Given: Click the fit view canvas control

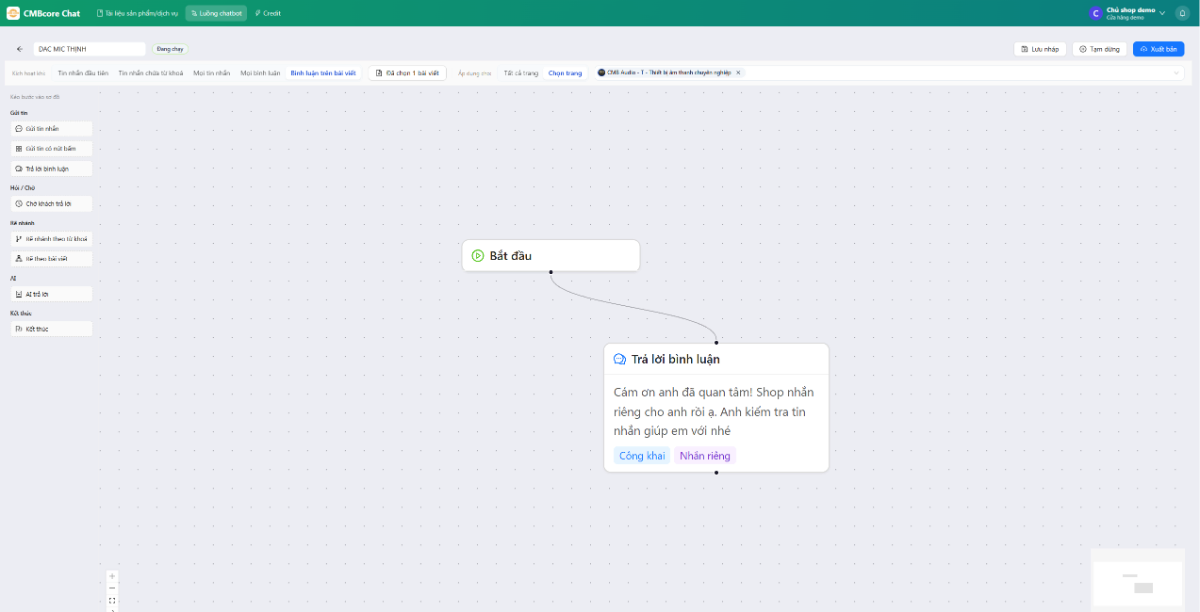Looking at the screenshot, I should coord(112,601).
